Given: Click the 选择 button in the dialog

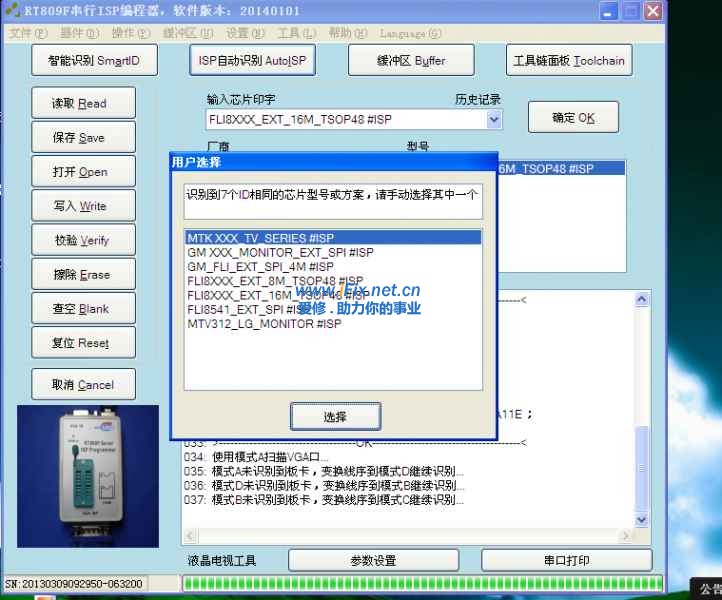Looking at the screenshot, I should coord(335,416).
